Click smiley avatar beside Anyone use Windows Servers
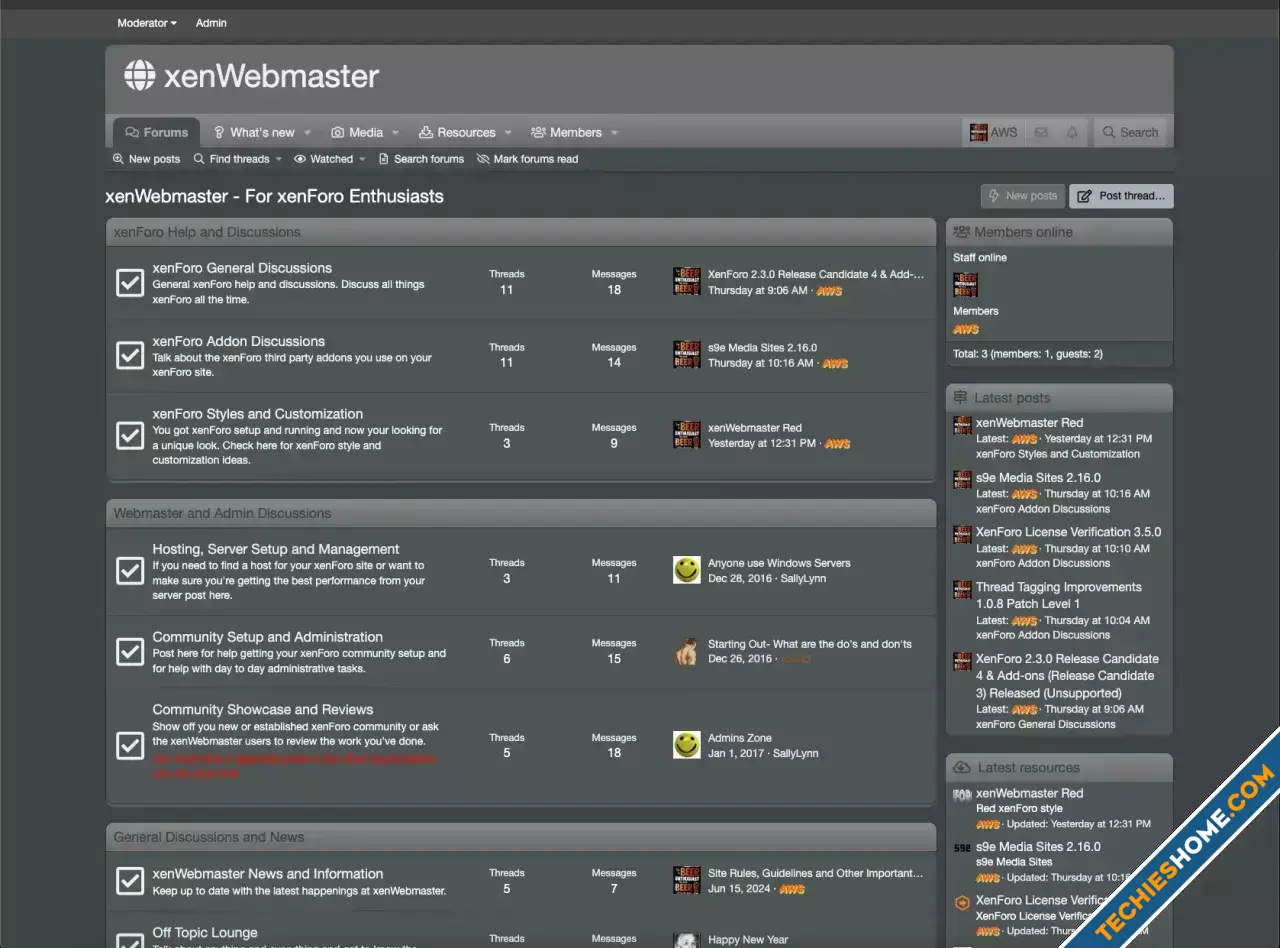The image size is (1280, 948). (687, 570)
